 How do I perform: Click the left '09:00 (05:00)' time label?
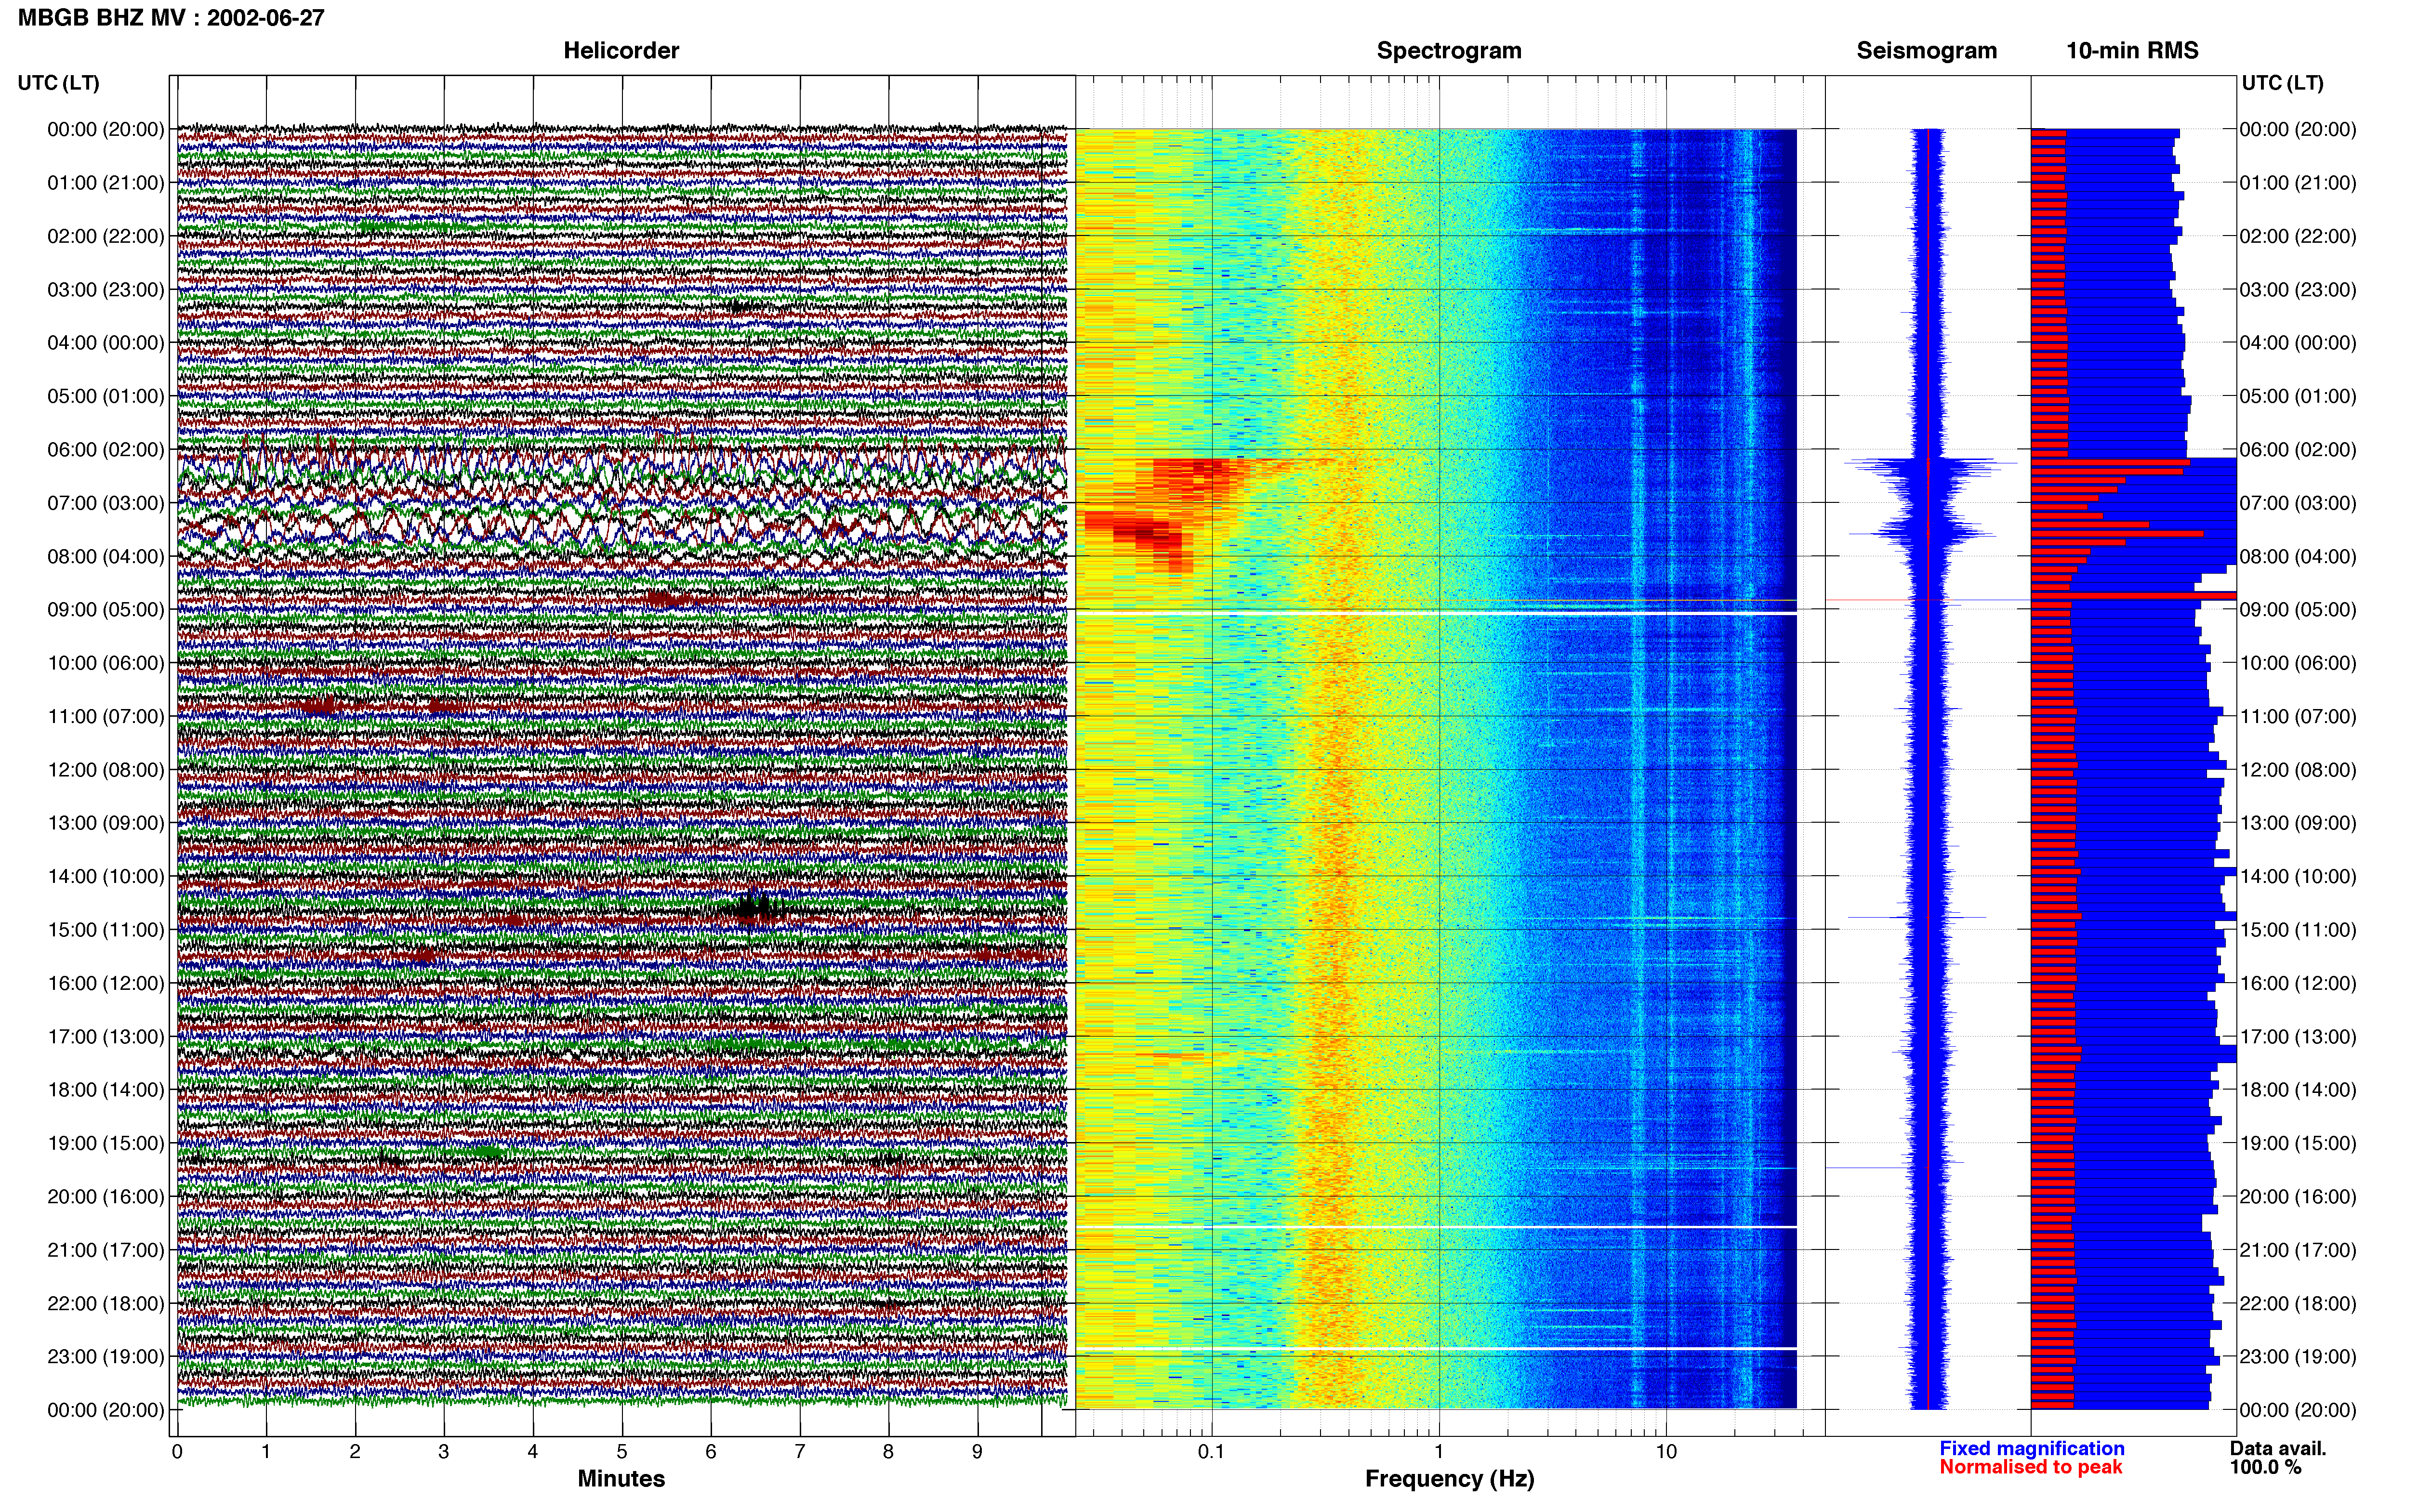click(106, 610)
